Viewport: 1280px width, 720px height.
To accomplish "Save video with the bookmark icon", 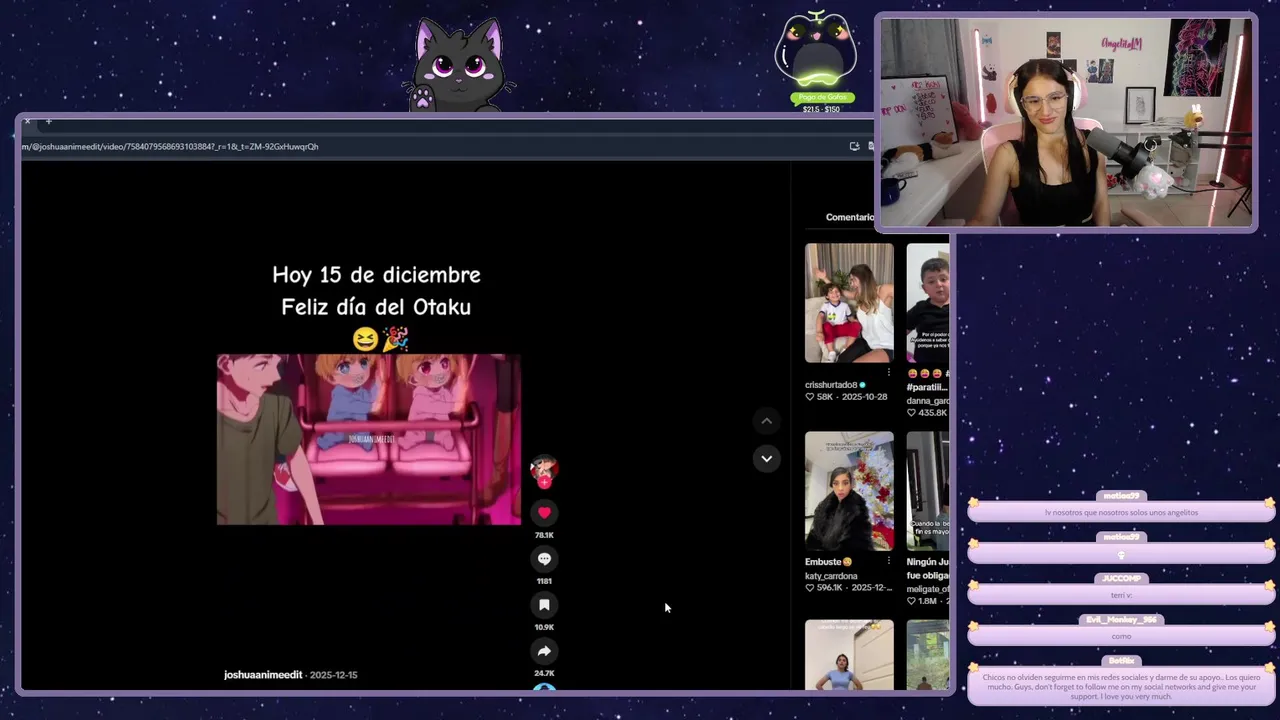I will (544, 605).
